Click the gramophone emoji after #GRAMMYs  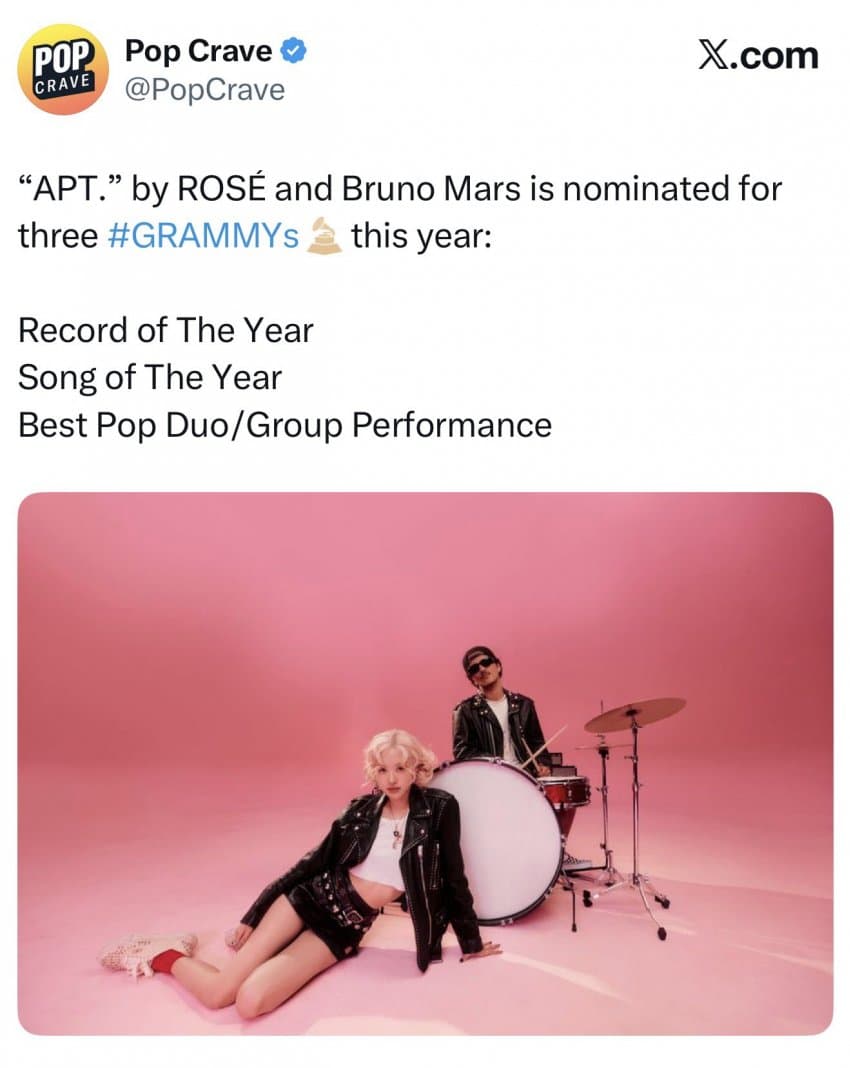tap(324, 236)
